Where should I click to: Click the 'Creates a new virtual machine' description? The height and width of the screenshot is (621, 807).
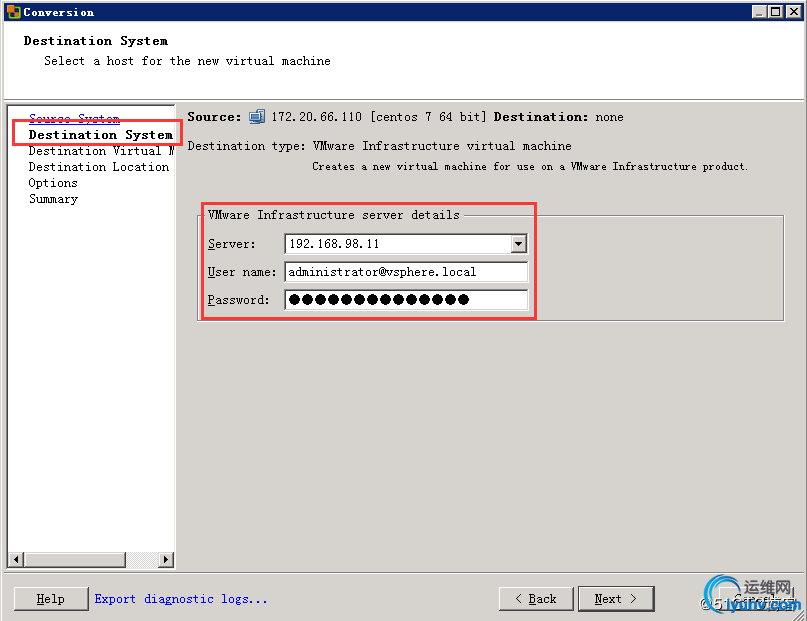(x=530, y=166)
